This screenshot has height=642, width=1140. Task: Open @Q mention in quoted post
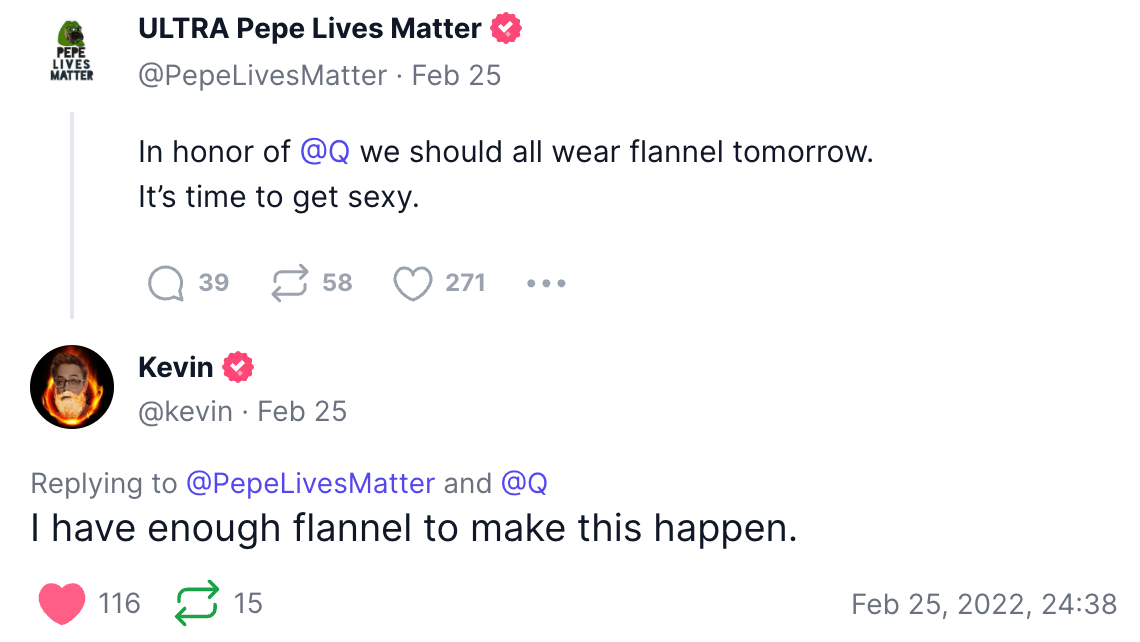click(325, 153)
